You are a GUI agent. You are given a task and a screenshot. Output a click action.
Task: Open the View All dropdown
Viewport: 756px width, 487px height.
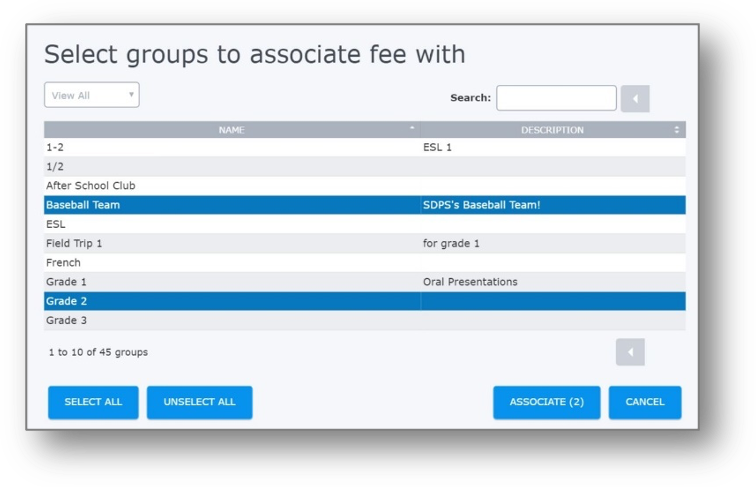coord(92,95)
